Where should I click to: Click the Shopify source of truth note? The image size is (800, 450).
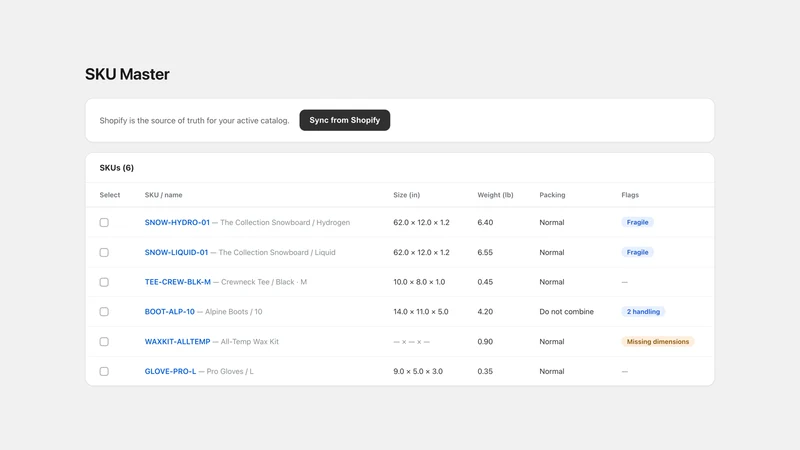tap(194, 121)
